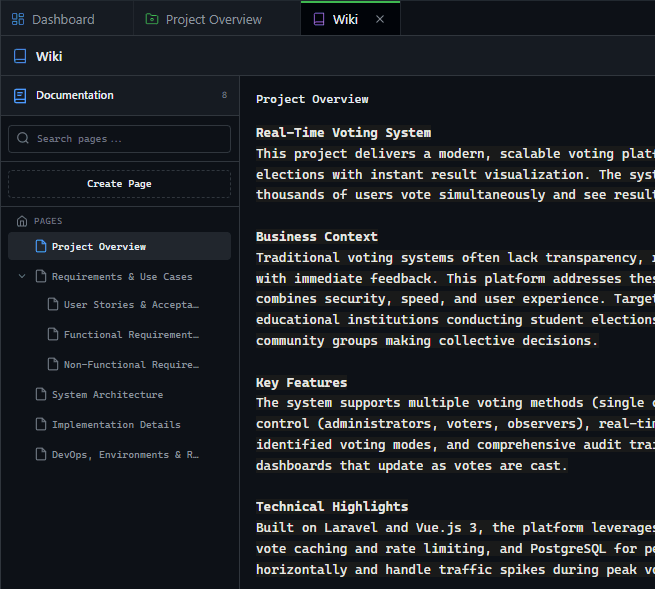Close the Wiki tab

[x=379, y=19]
